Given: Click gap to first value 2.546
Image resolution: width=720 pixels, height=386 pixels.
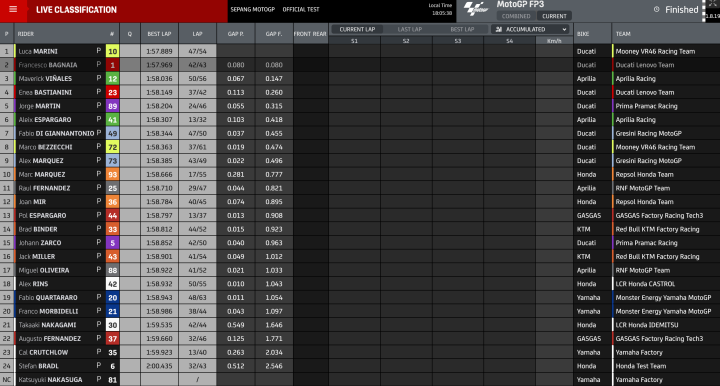Looking at the screenshot, I should pyautogui.click(x=274, y=366).
